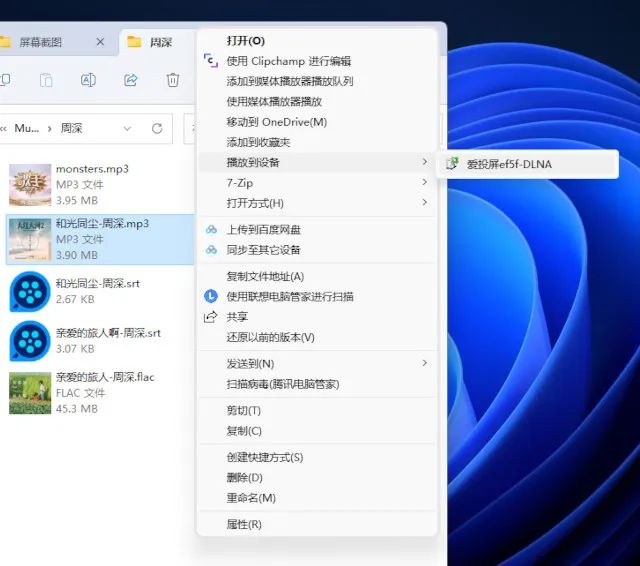This screenshot has height=566, width=640.
Task: Select the monsters.mp3 file thumbnail
Action: click(x=30, y=185)
